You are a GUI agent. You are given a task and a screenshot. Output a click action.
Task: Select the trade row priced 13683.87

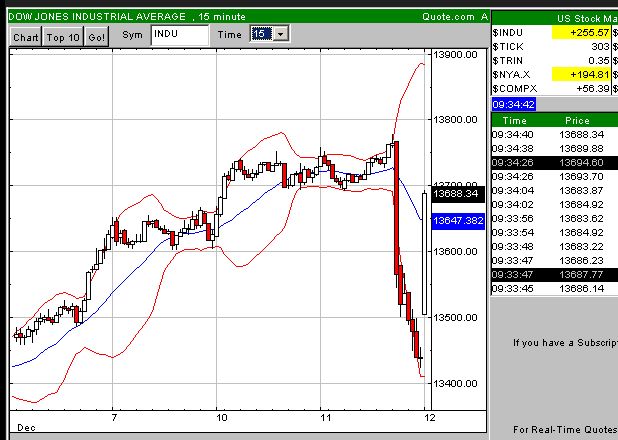555,190
